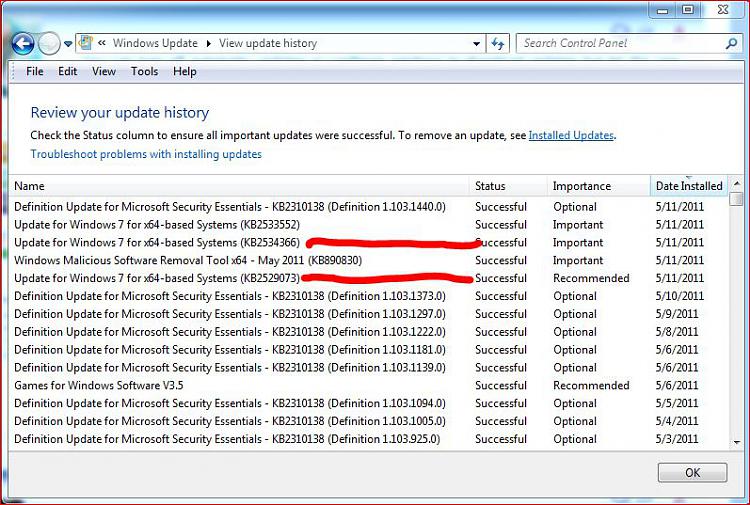
Task: Click the search magnifier icon
Action: 731,44
